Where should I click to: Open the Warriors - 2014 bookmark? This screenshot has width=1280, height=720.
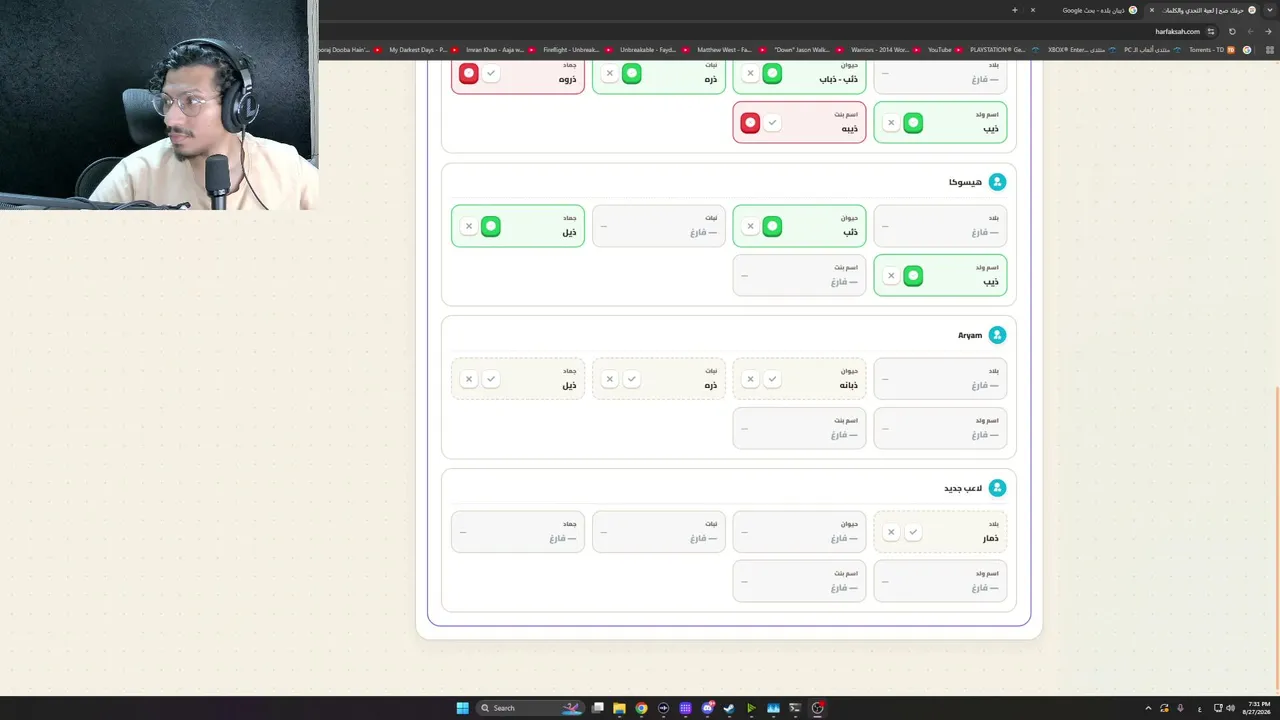click(x=884, y=49)
